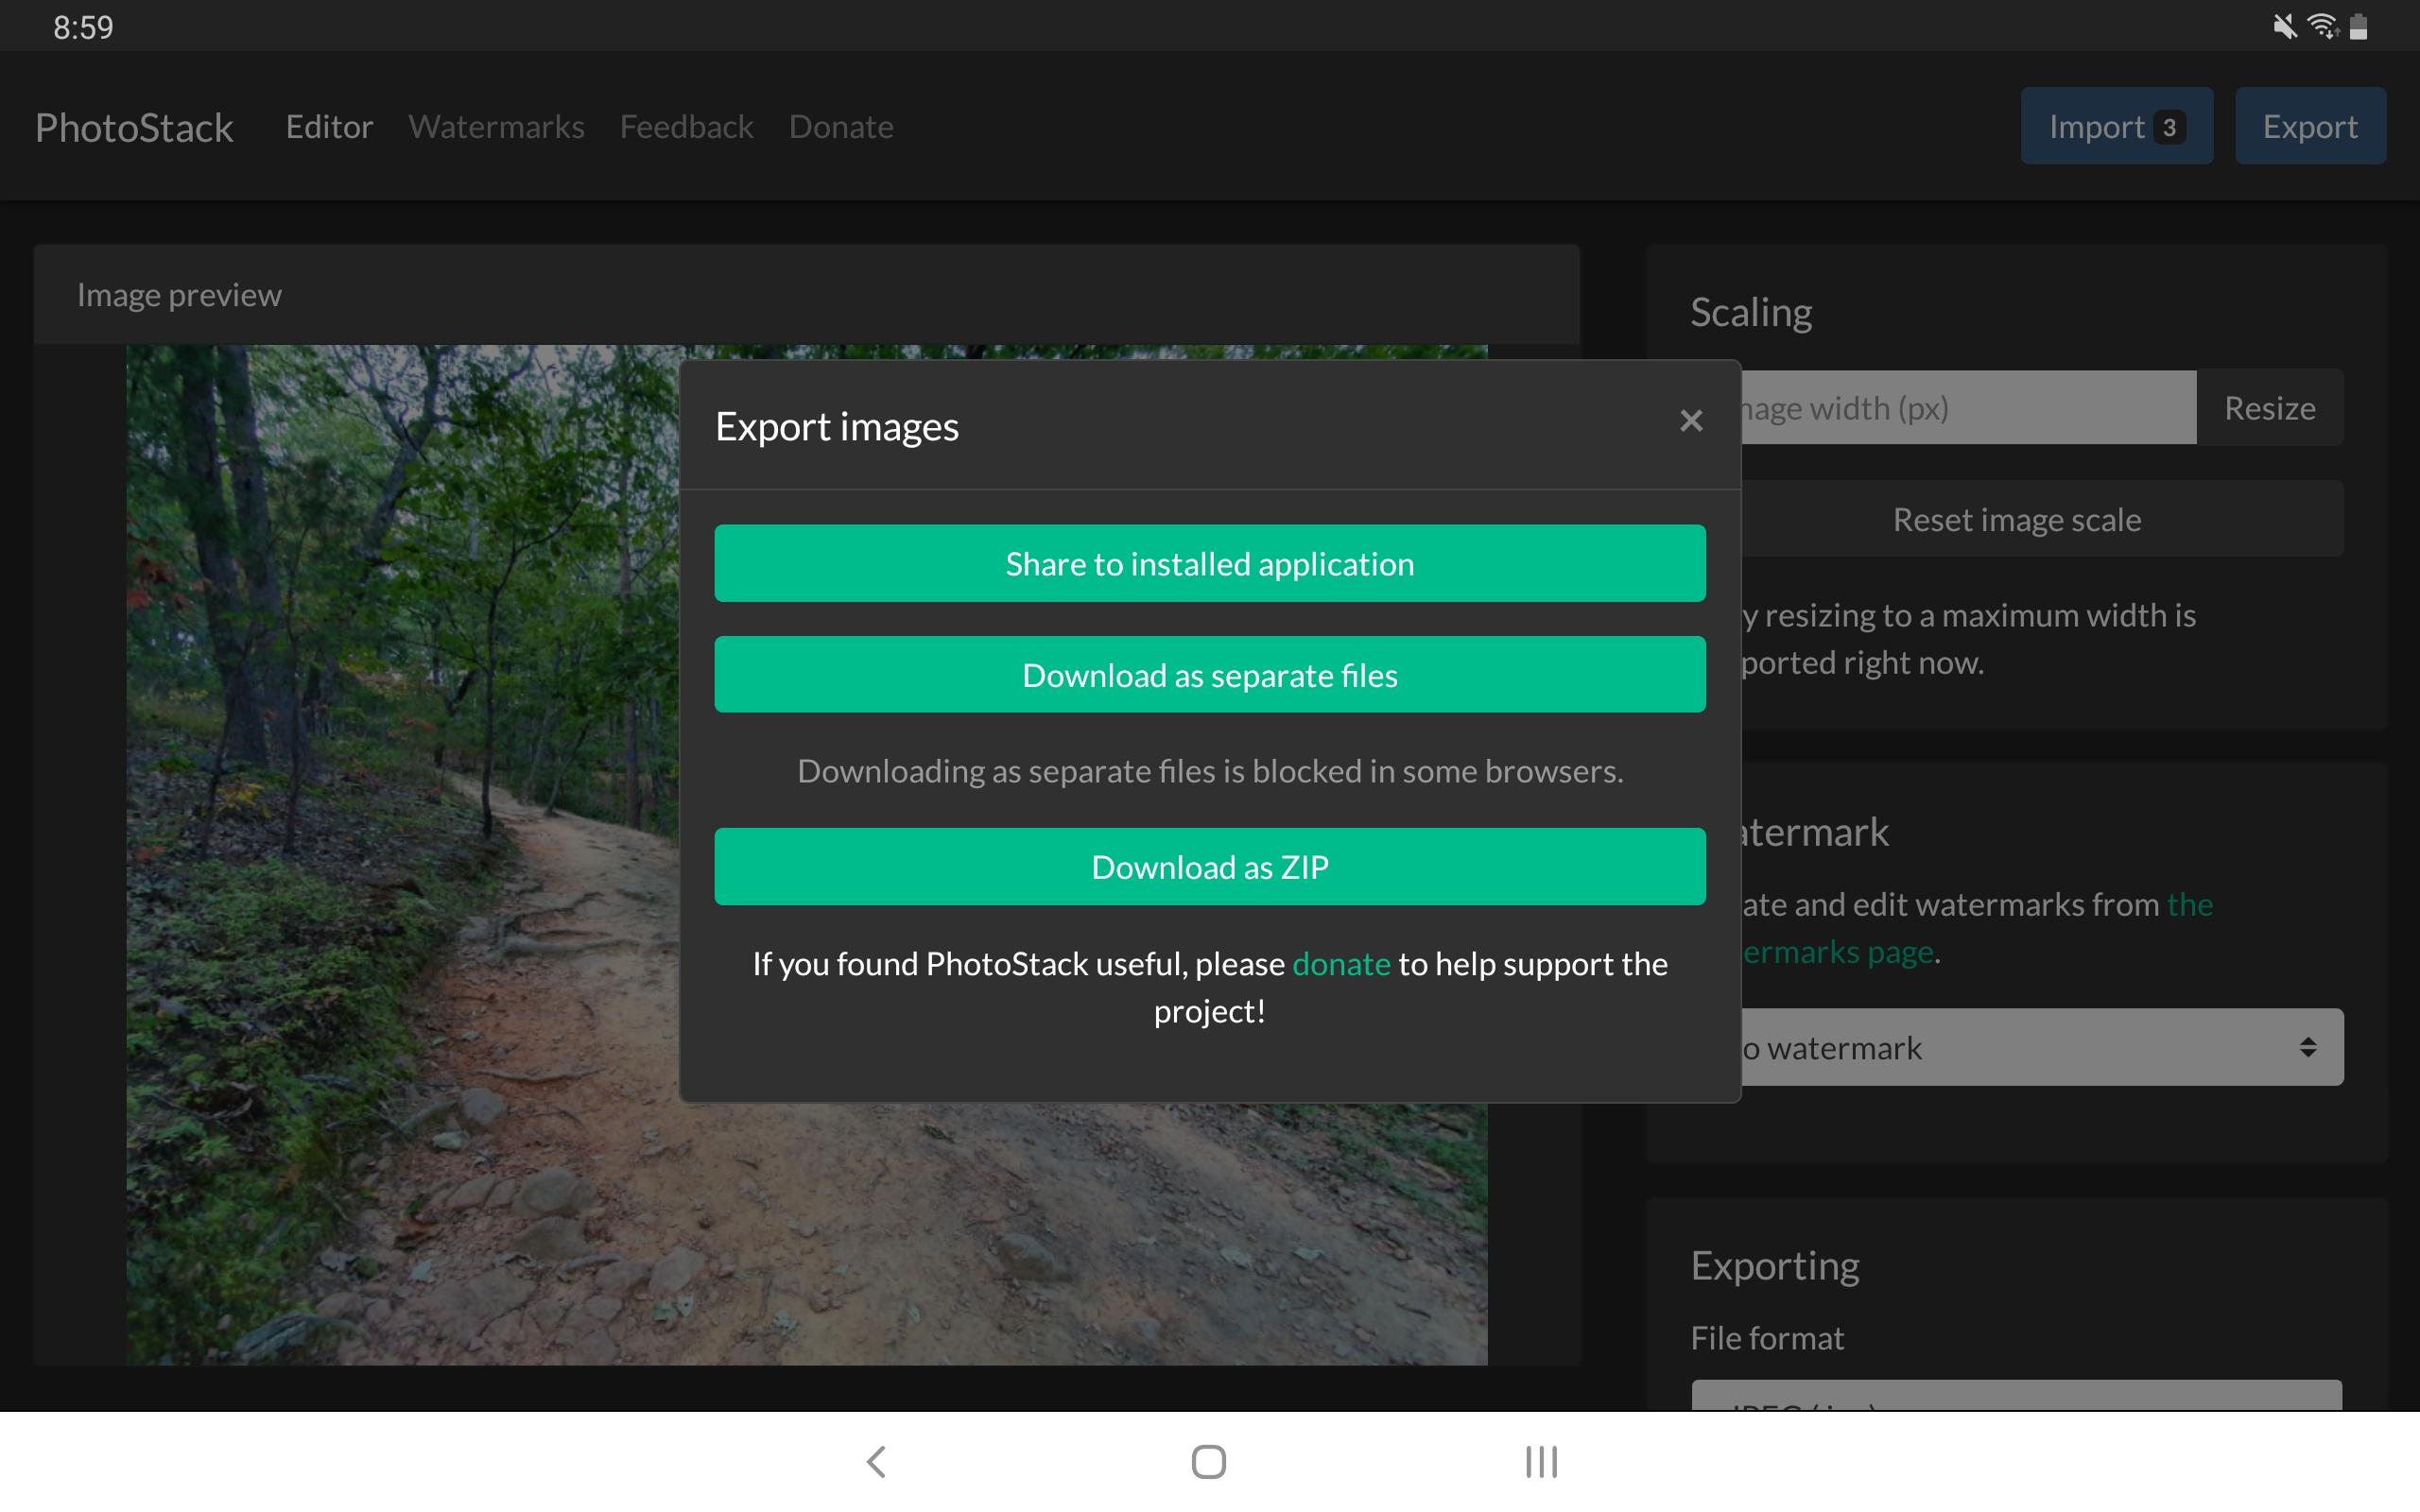The height and width of the screenshot is (1512, 2420).
Task: Switch to the Editor tab
Action: tap(329, 127)
